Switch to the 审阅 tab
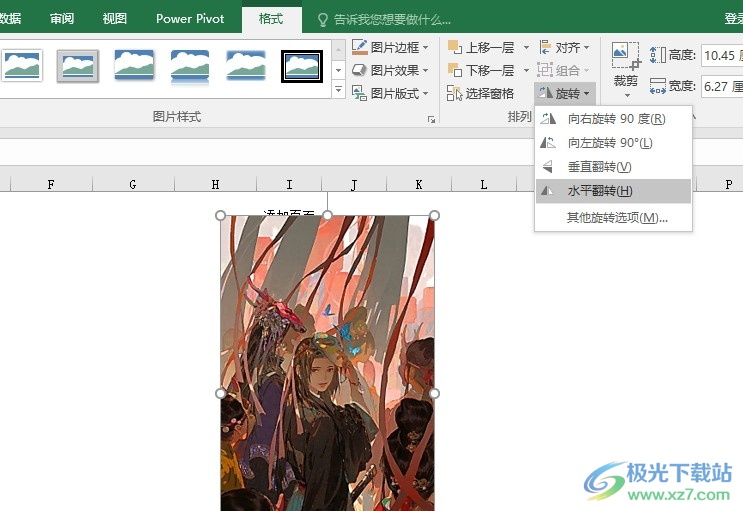 coord(62,18)
